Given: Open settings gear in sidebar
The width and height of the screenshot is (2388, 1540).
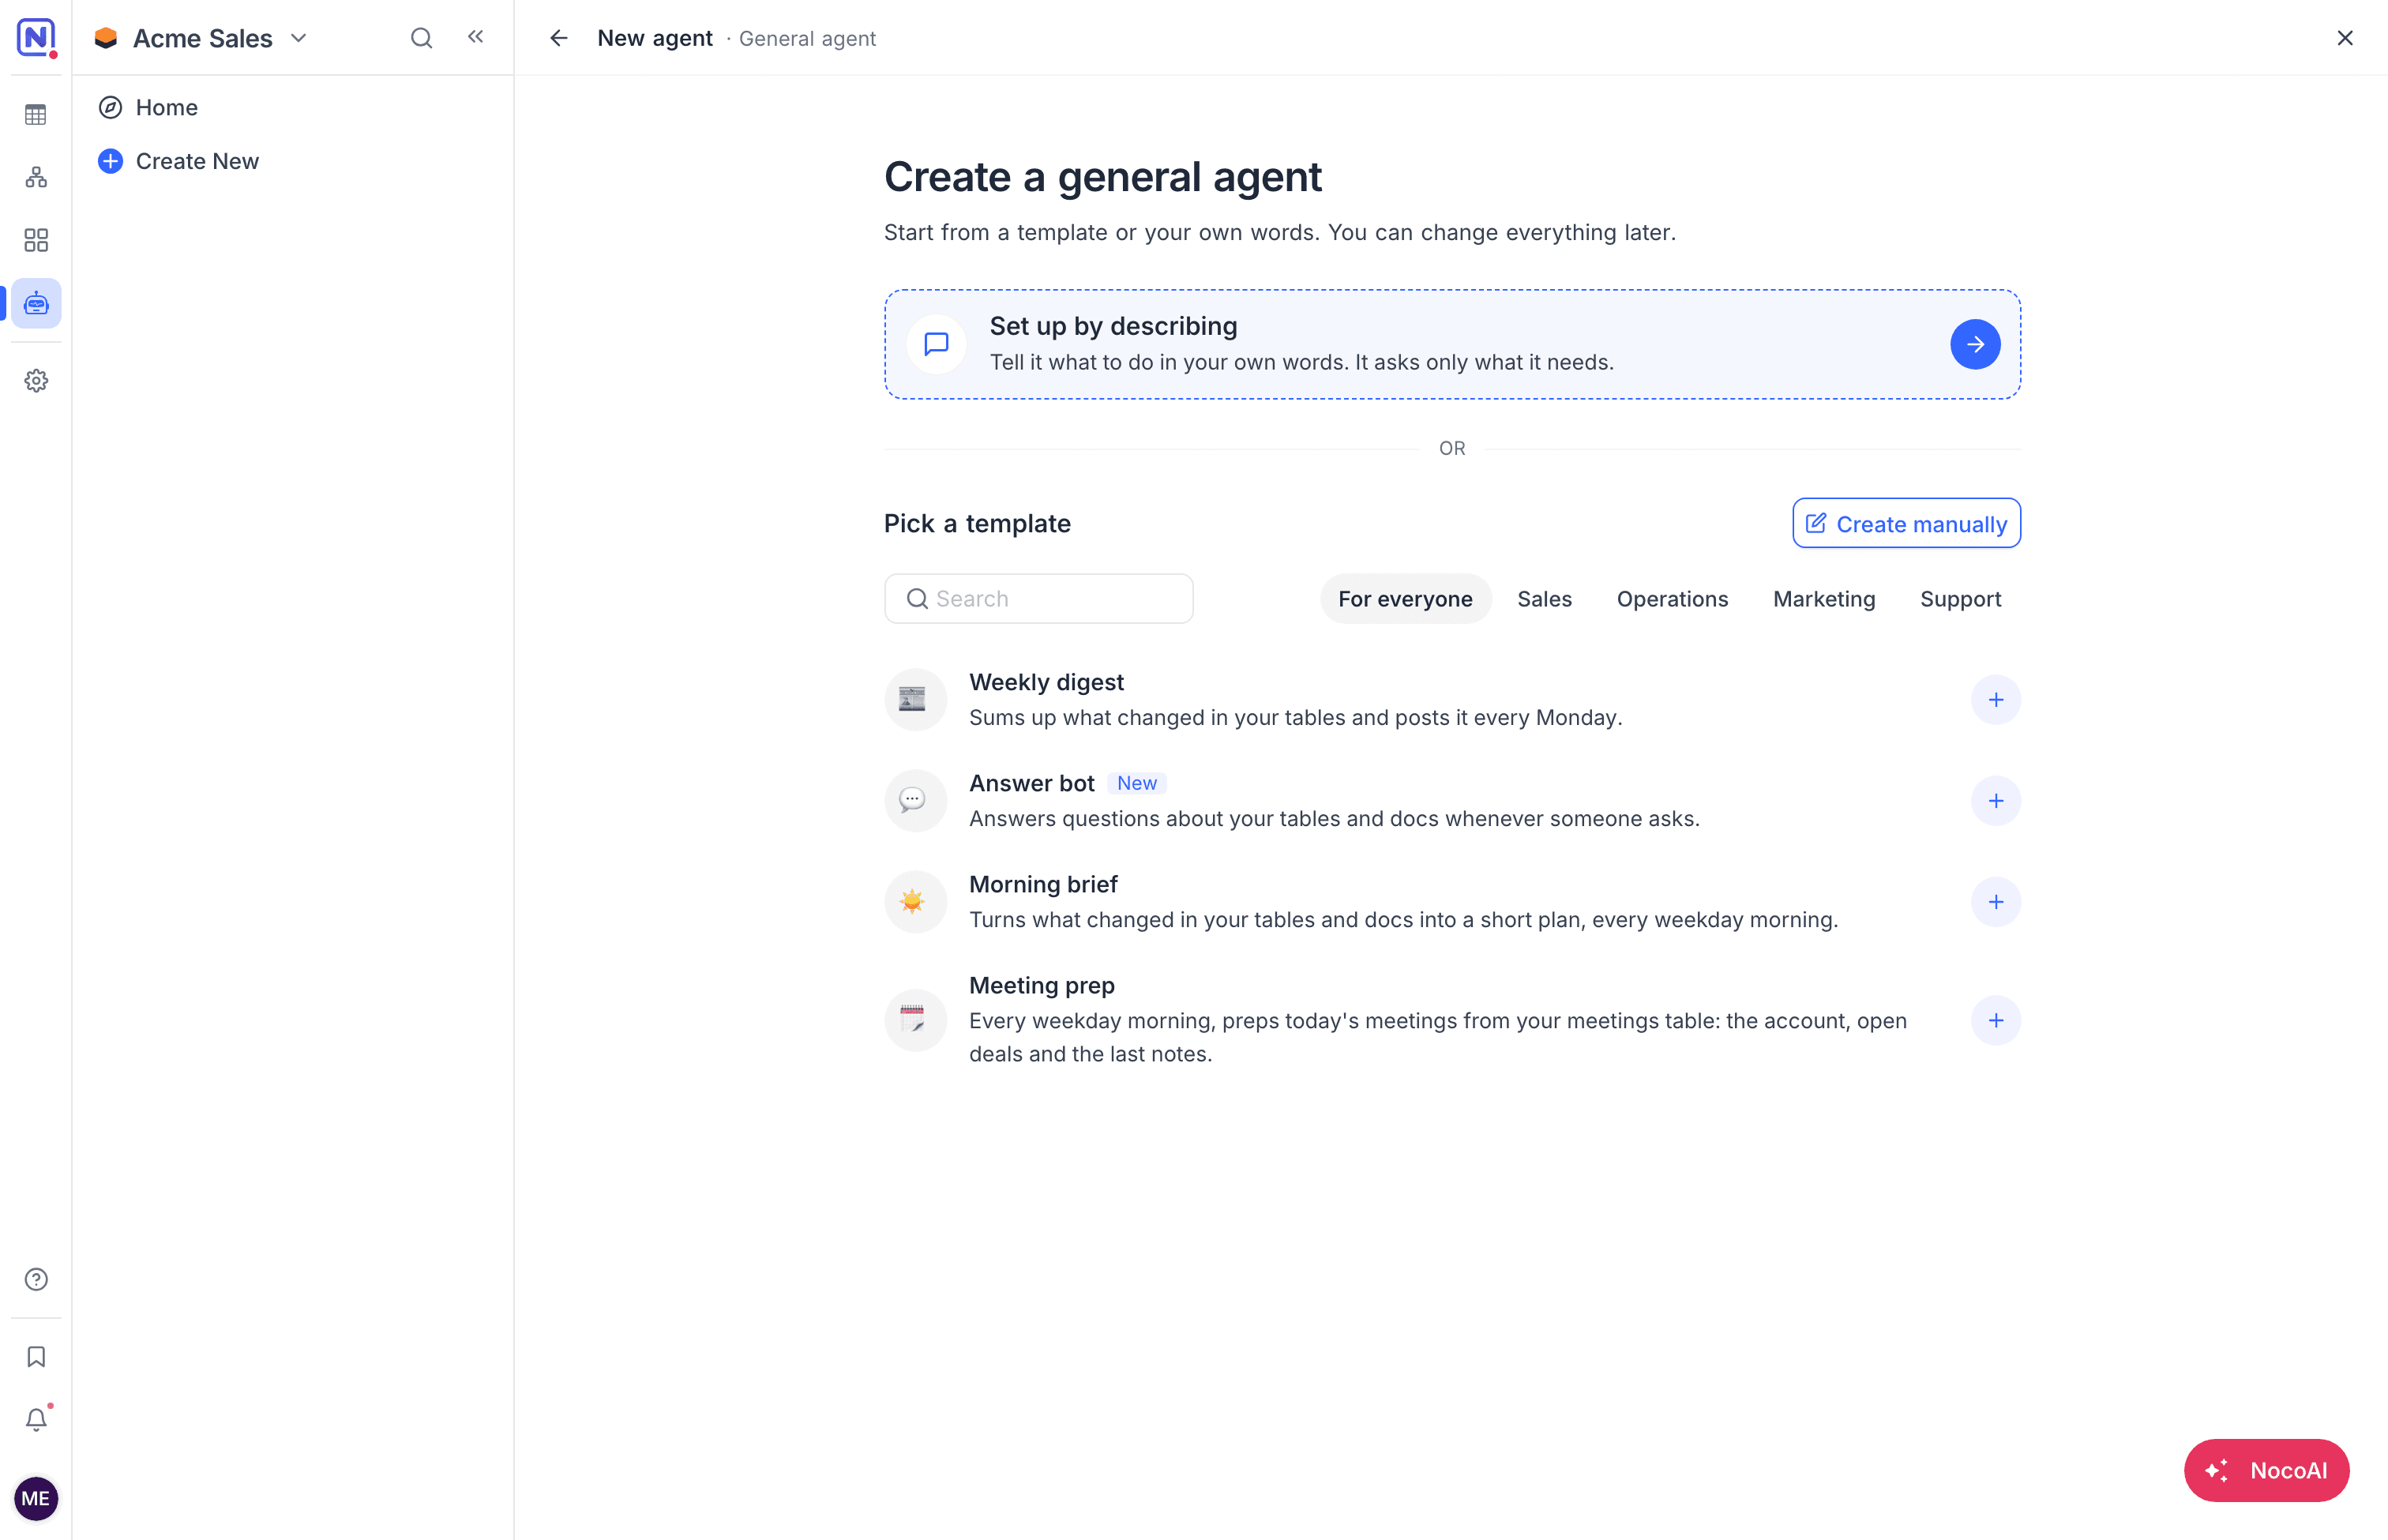Looking at the screenshot, I should [x=36, y=381].
